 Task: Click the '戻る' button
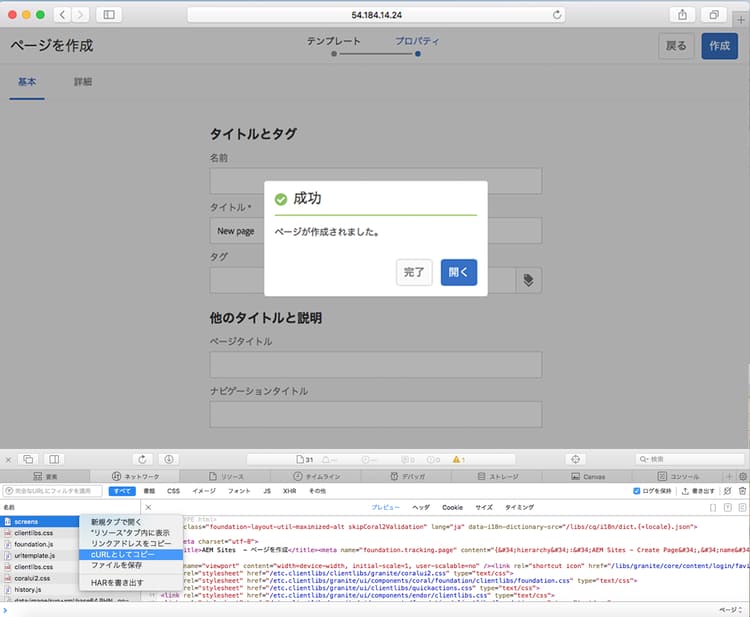(x=676, y=46)
